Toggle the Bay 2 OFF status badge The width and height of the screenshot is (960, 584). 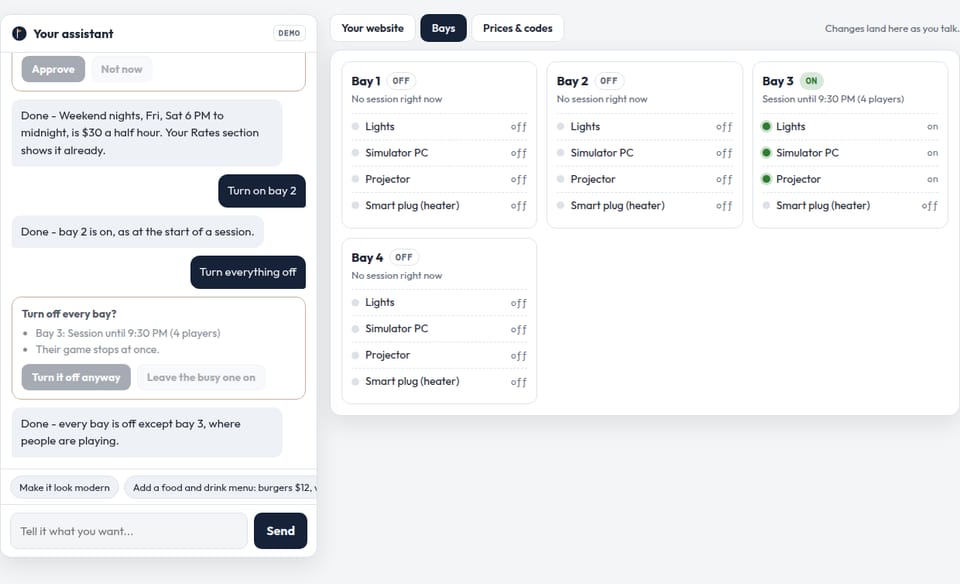tap(609, 81)
